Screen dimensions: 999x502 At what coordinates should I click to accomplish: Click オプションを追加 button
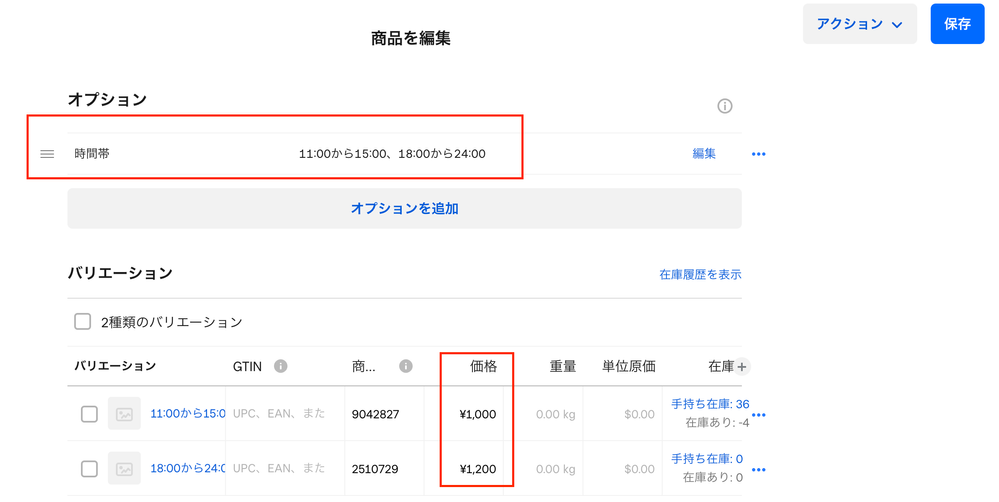coord(404,209)
